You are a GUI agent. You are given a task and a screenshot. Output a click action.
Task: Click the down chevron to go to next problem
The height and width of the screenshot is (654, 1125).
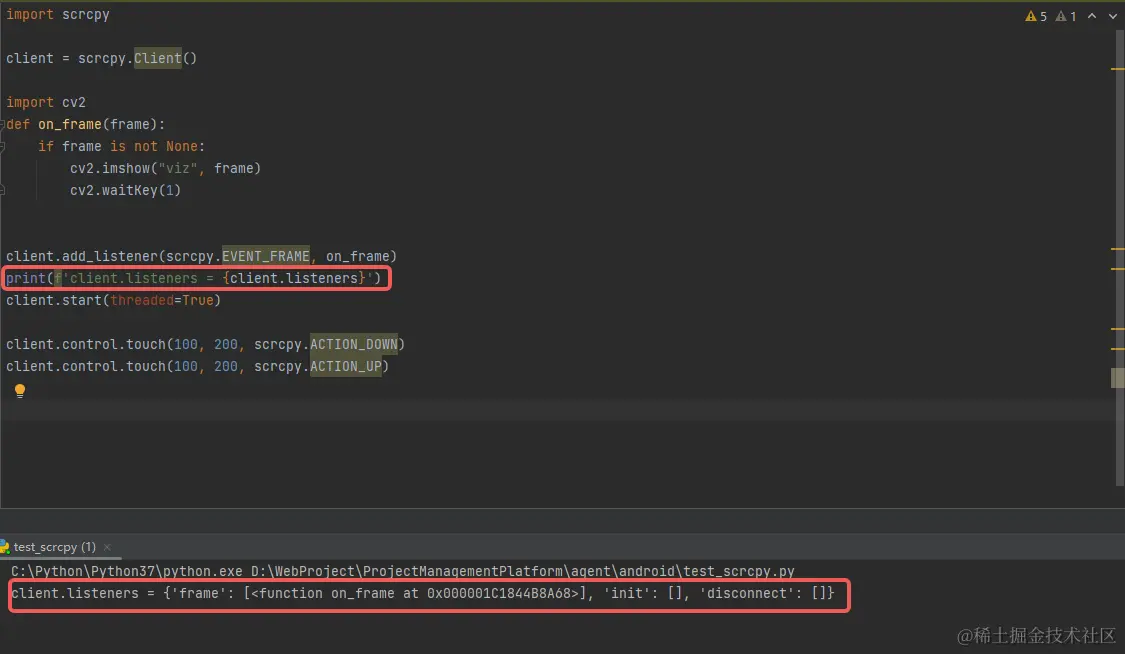click(x=1112, y=16)
